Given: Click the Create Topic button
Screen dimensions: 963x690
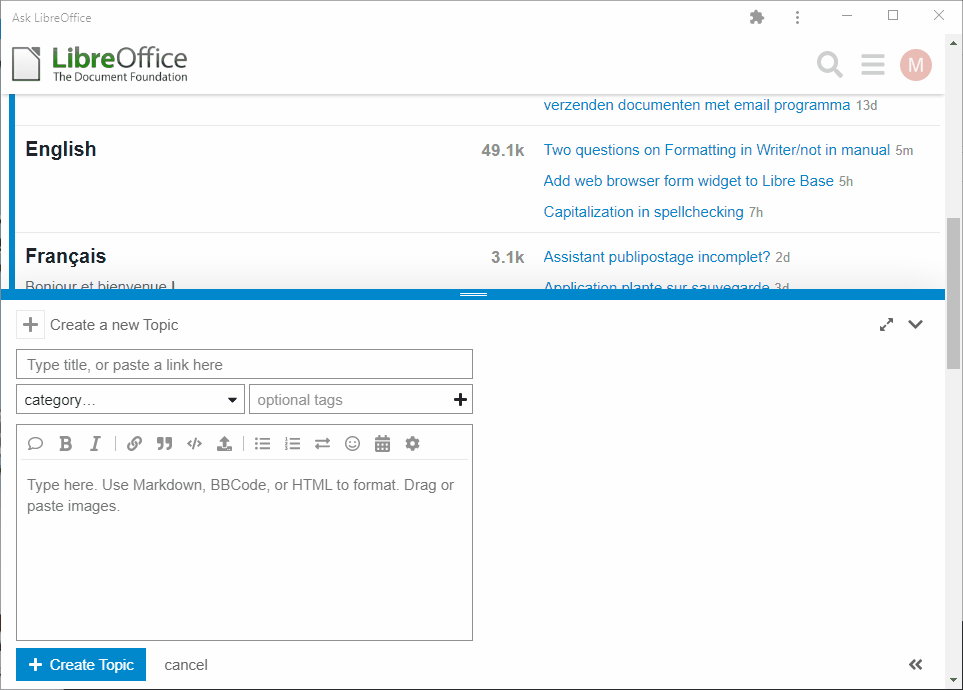Looking at the screenshot, I should click(81, 664).
